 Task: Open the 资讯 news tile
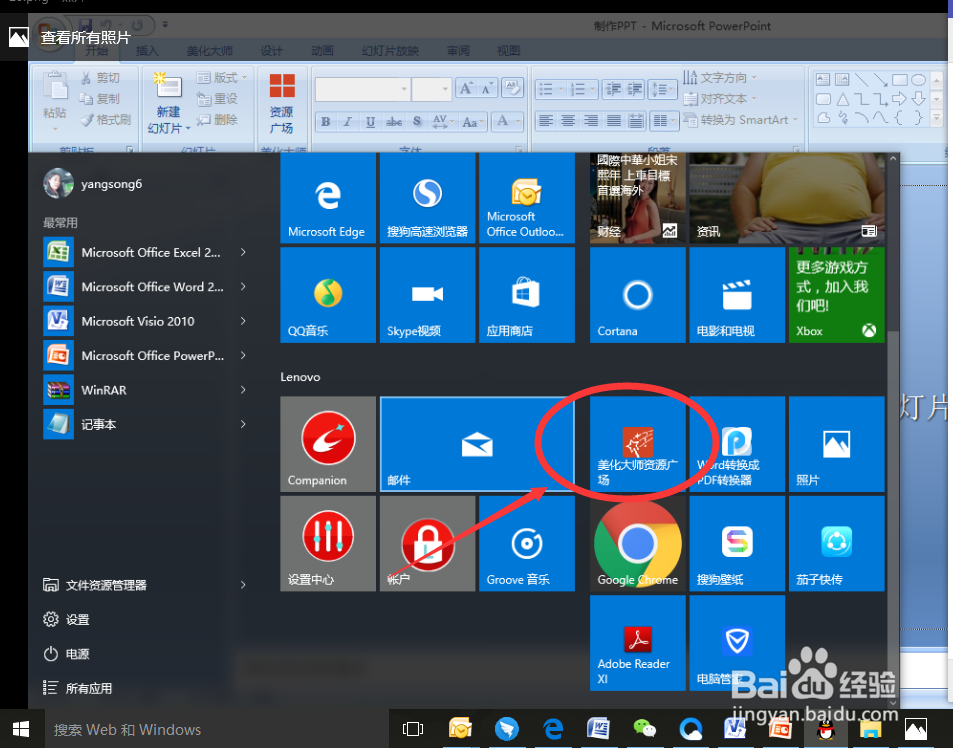pos(786,198)
